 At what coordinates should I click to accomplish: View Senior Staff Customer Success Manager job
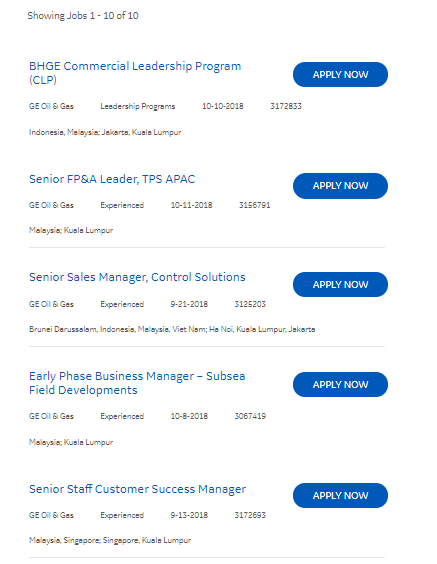coord(137,489)
